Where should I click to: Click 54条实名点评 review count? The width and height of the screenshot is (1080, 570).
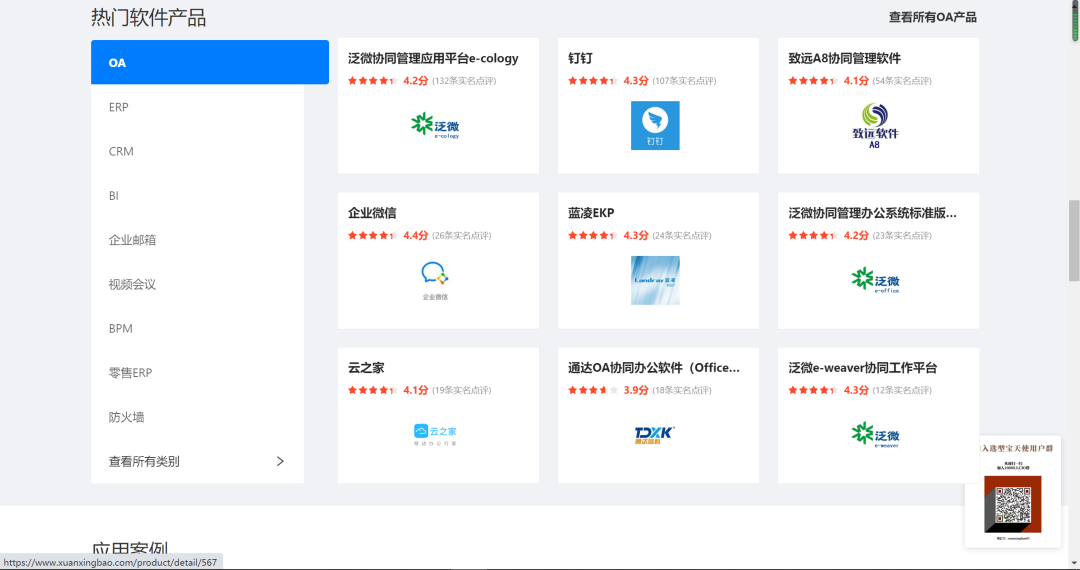902,81
